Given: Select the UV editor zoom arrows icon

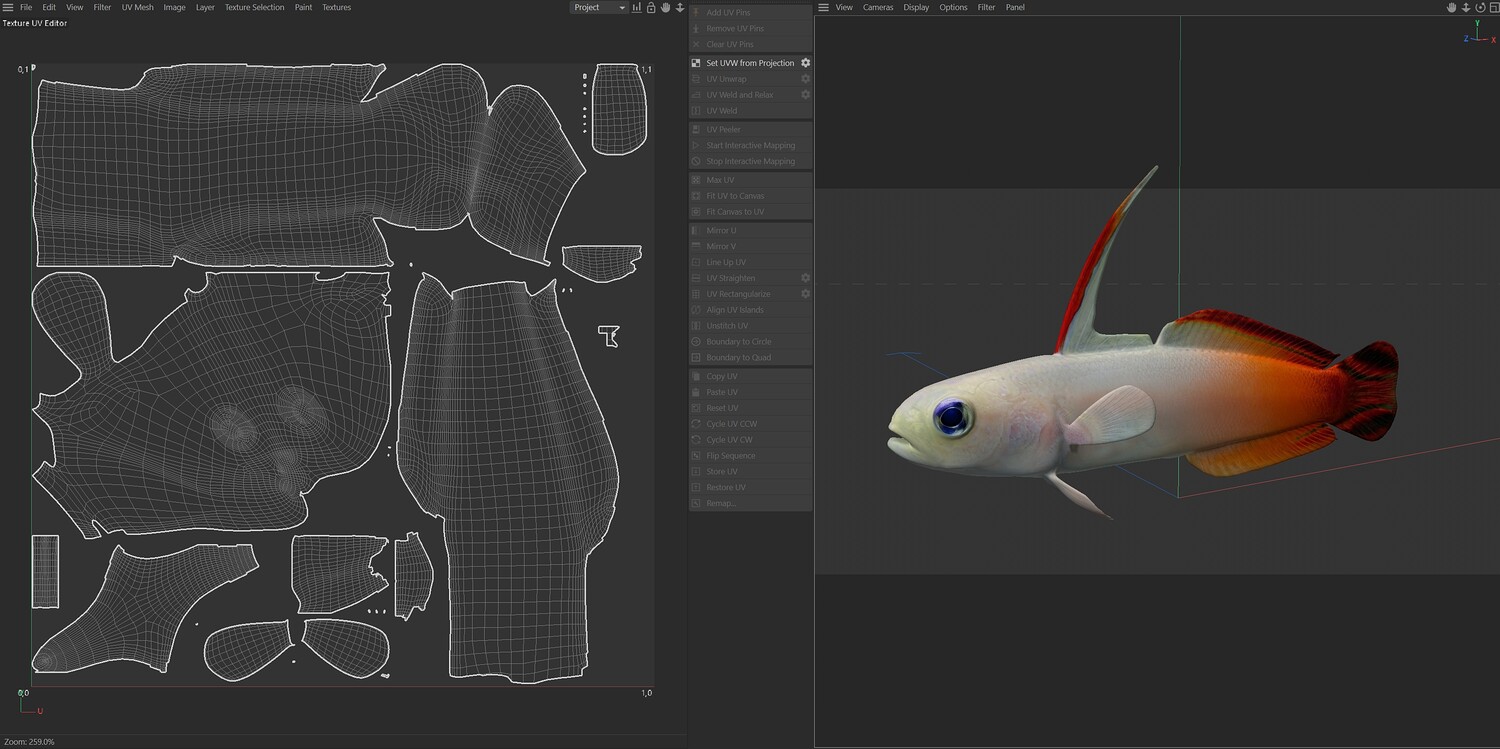Looking at the screenshot, I should (x=680, y=7).
